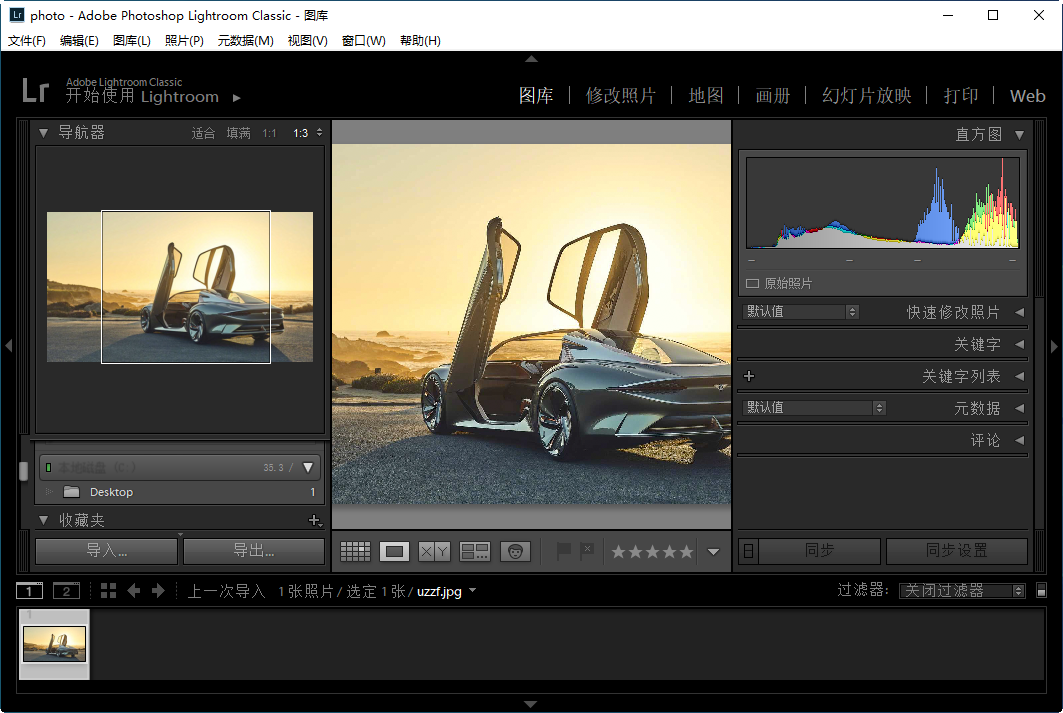Mark the photo as rejected
1063x713 pixels.
[587, 550]
